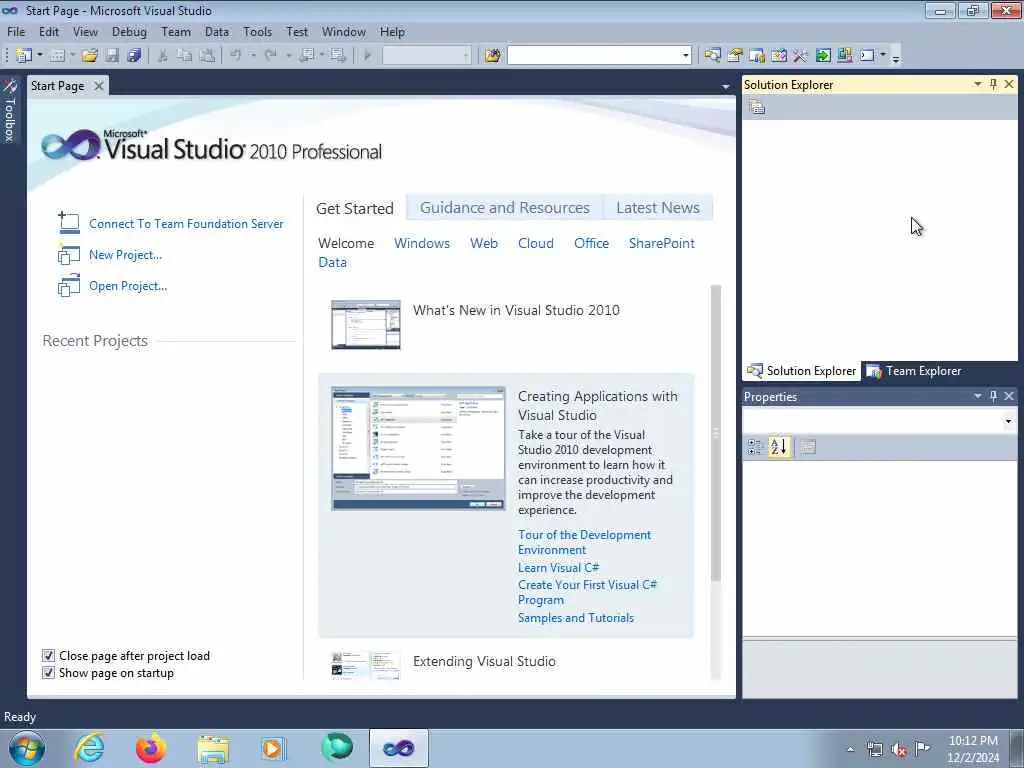This screenshot has width=1024, height=768.
Task: Open the Find combo box dropdown arrow
Action: pos(685,56)
